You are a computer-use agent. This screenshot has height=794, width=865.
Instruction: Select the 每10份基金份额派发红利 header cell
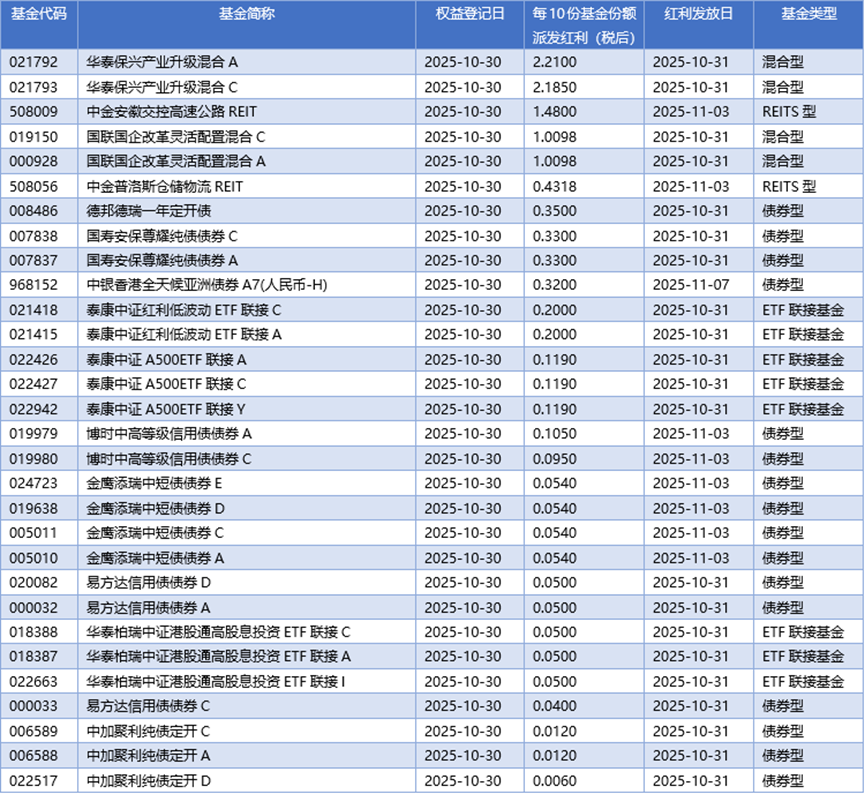(x=584, y=25)
